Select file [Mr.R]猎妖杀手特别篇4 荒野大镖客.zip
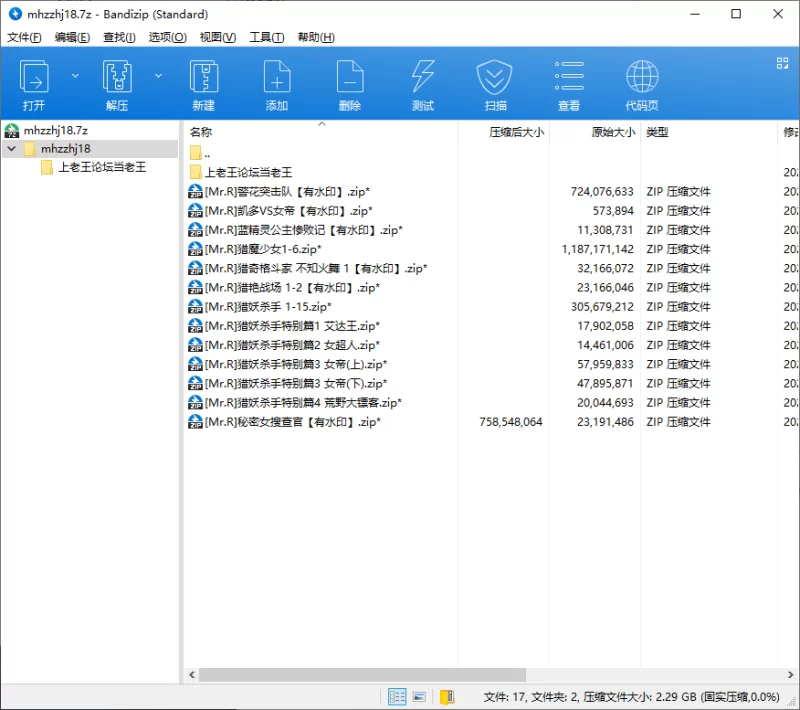The image size is (800, 710). click(x=303, y=403)
